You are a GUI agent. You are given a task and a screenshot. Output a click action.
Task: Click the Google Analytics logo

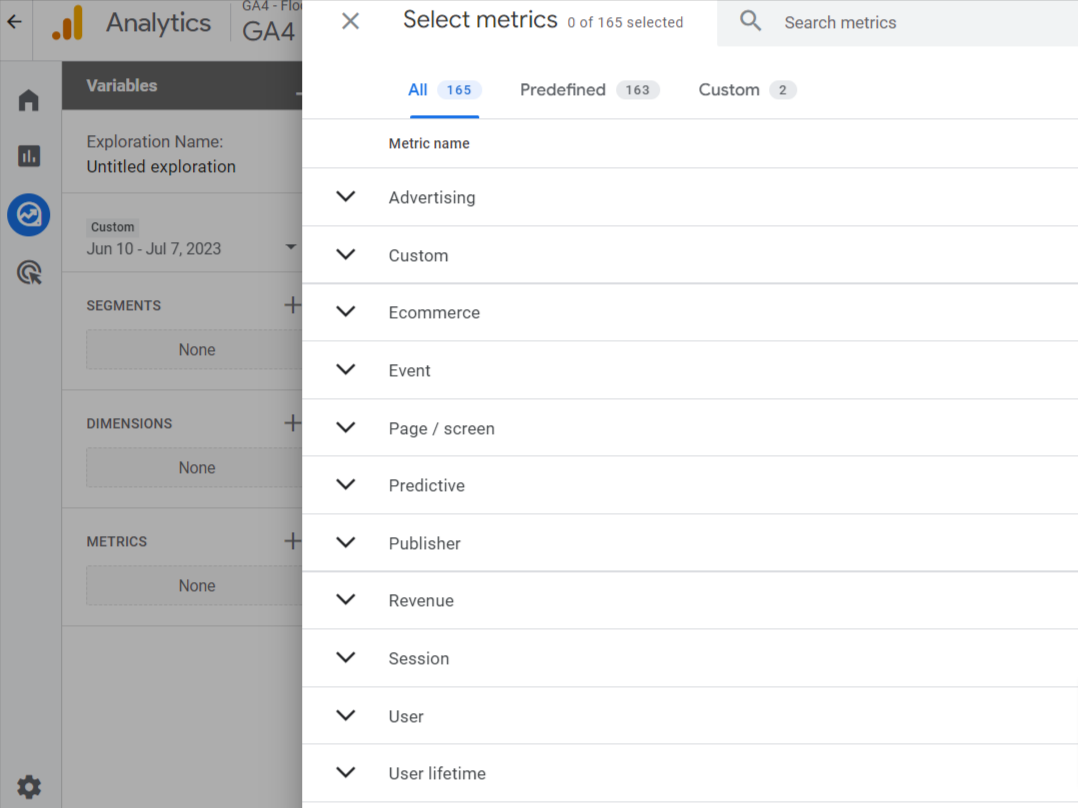(67, 23)
